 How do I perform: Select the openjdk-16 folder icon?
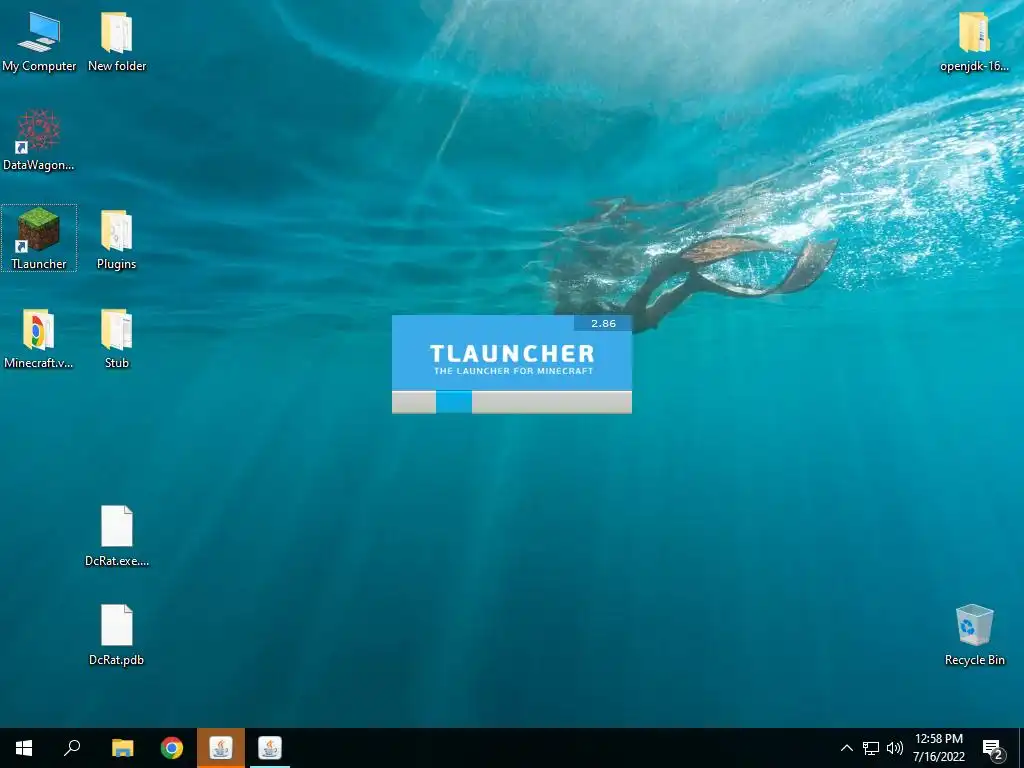pyautogui.click(x=974, y=41)
